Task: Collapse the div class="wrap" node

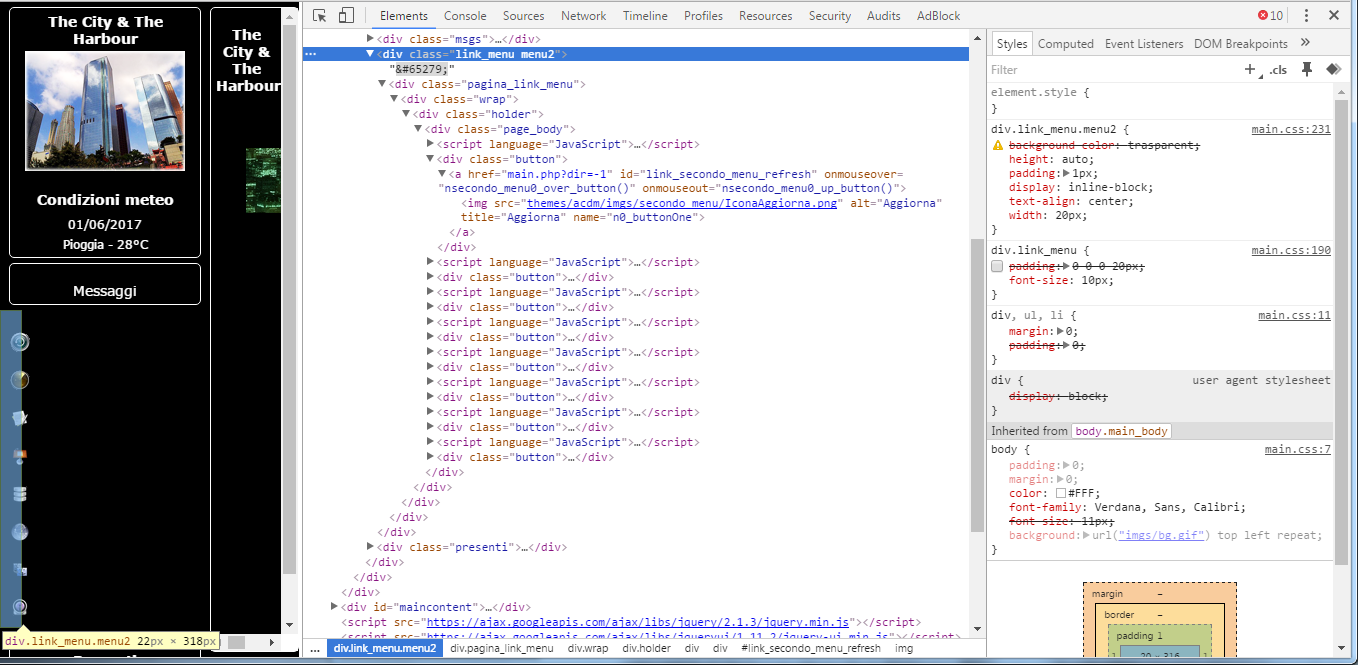Action: (x=395, y=100)
